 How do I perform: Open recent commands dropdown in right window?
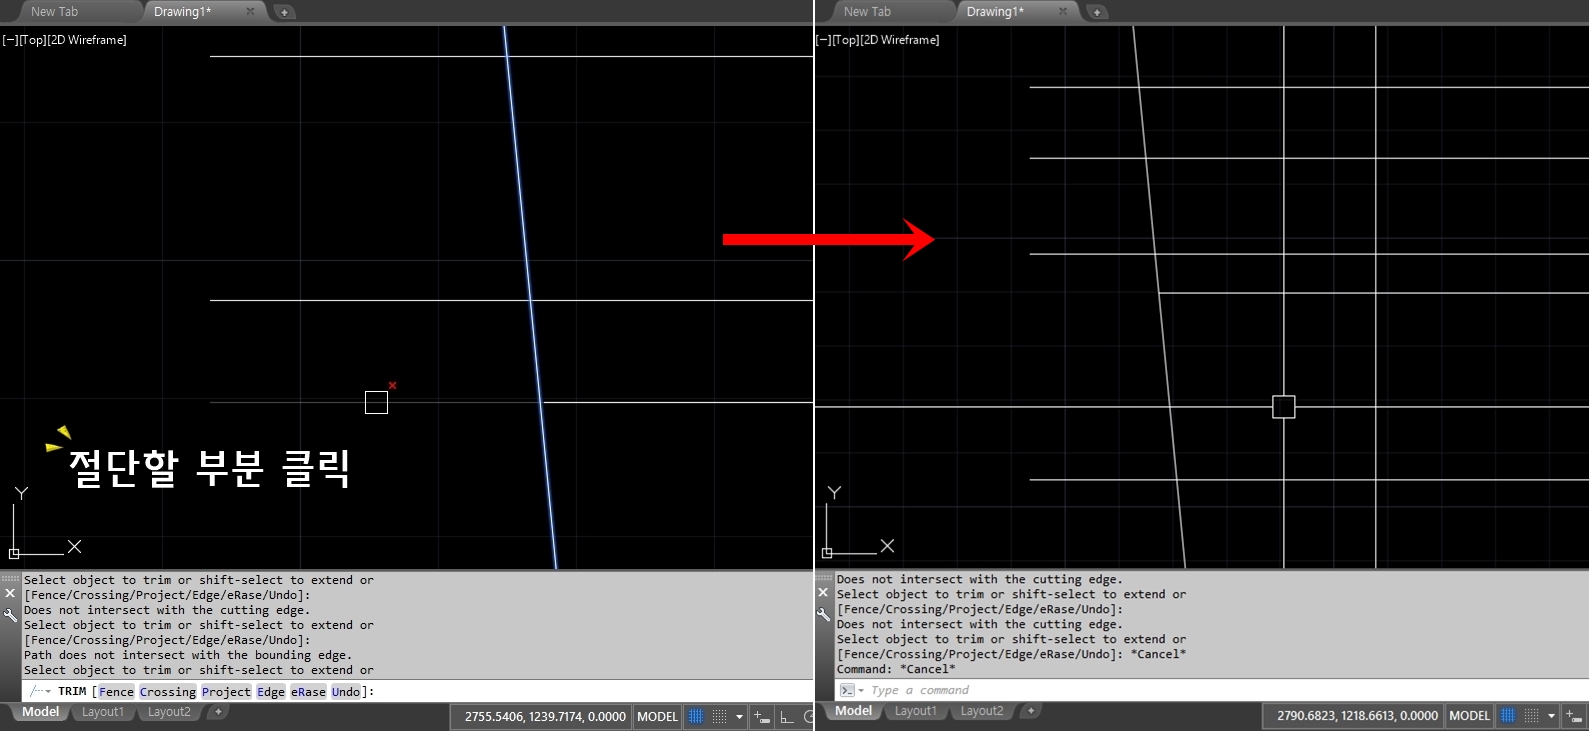point(861,690)
